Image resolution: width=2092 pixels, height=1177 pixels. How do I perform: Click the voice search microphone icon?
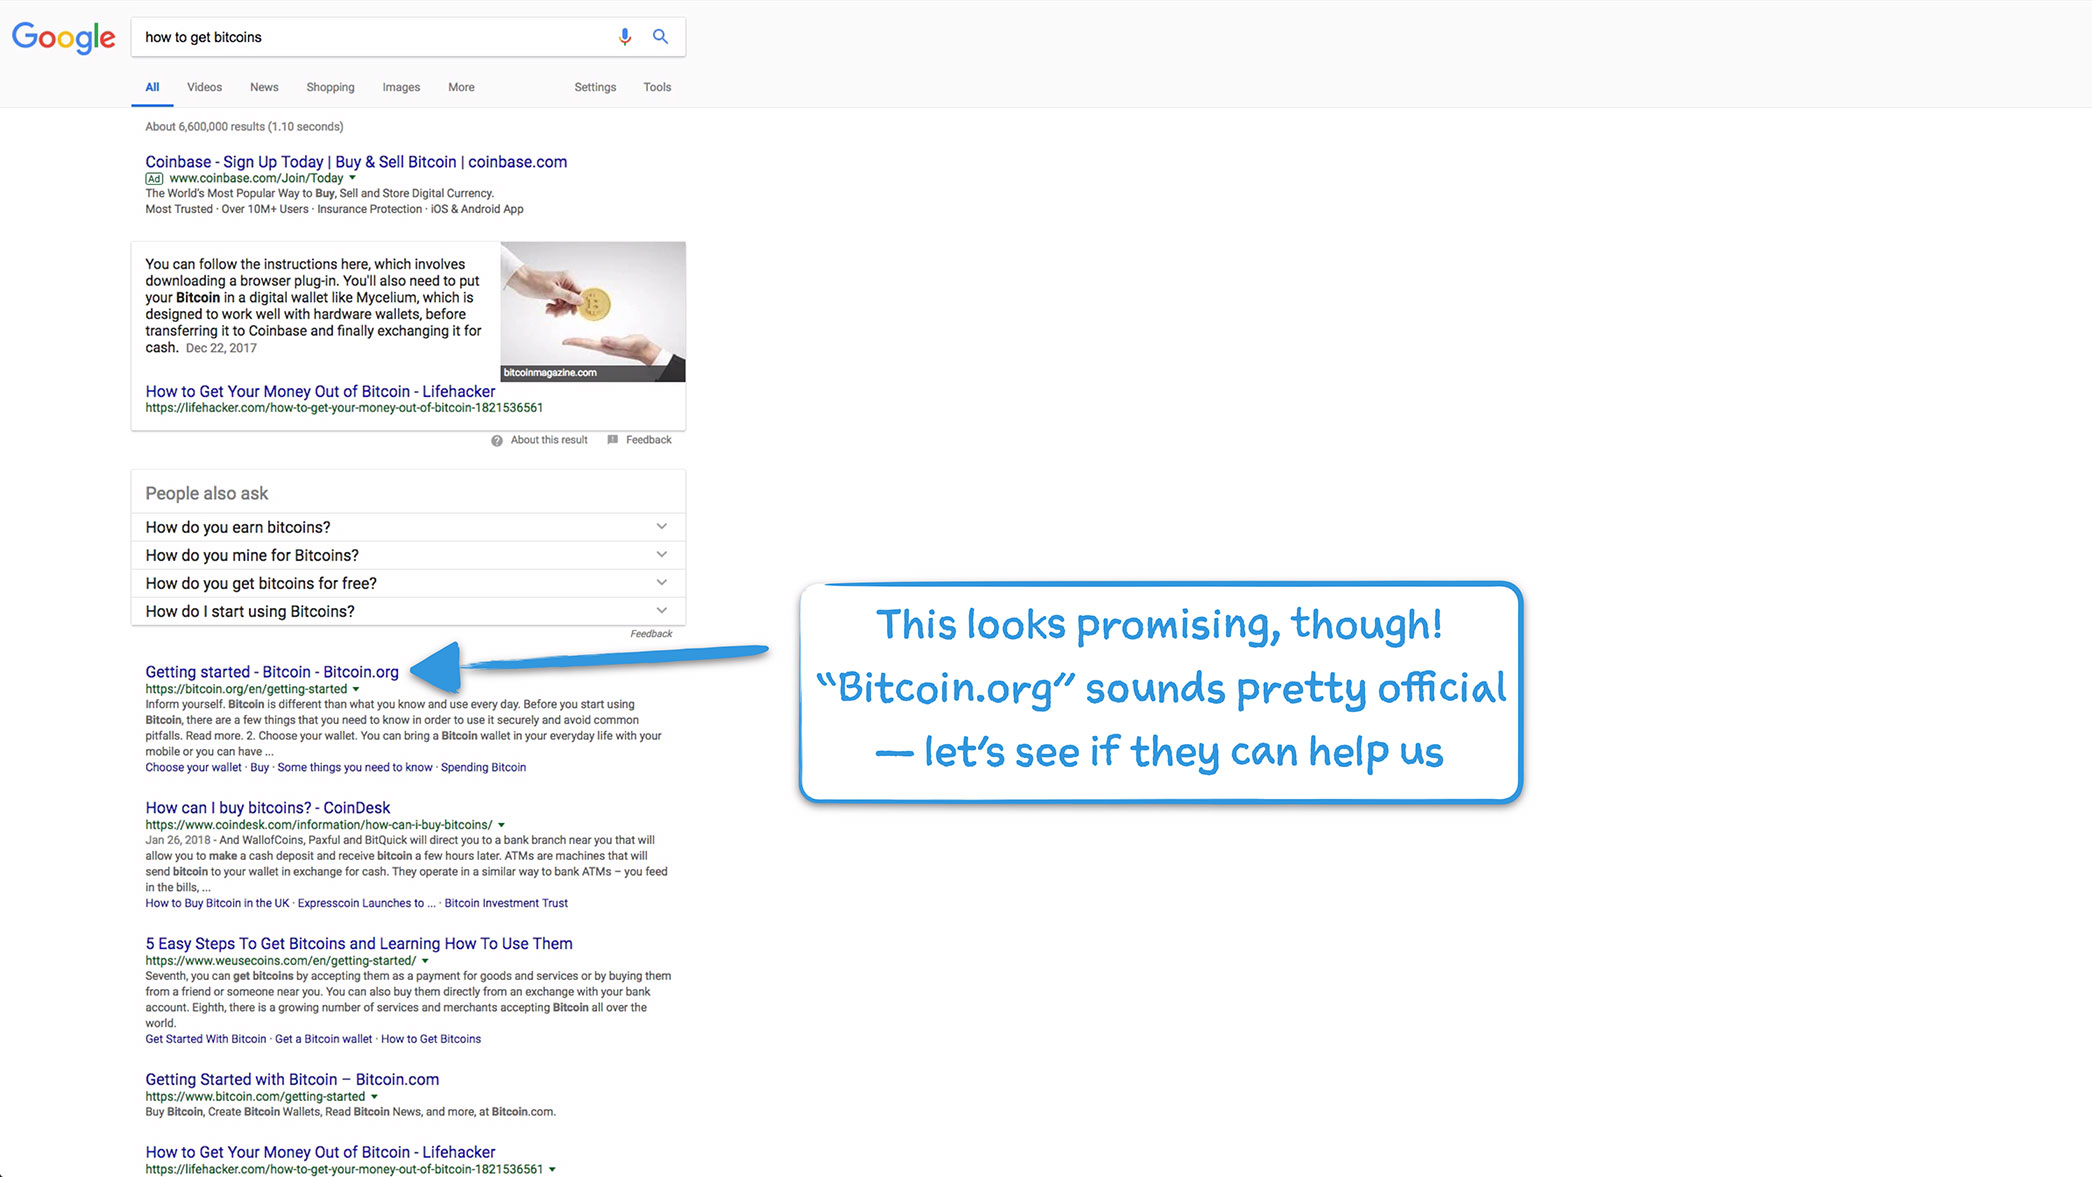tap(625, 37)
